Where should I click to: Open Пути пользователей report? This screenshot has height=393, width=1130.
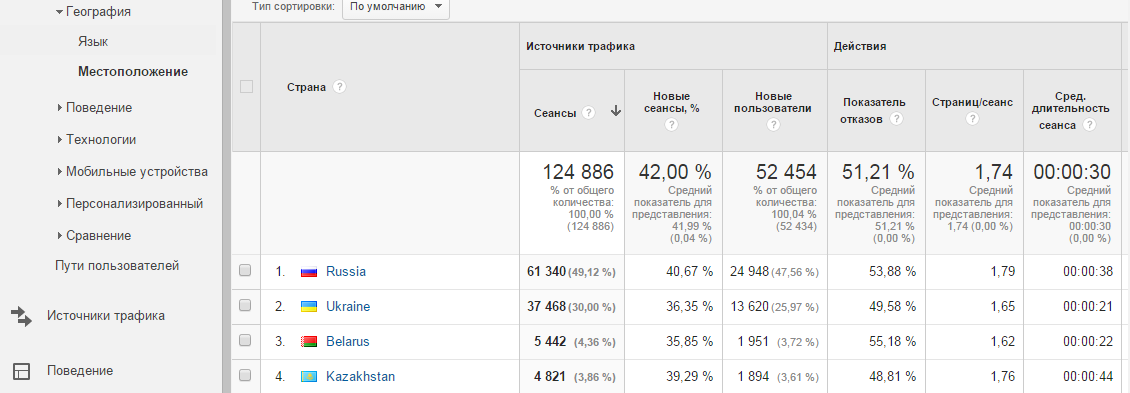[117, 265]
